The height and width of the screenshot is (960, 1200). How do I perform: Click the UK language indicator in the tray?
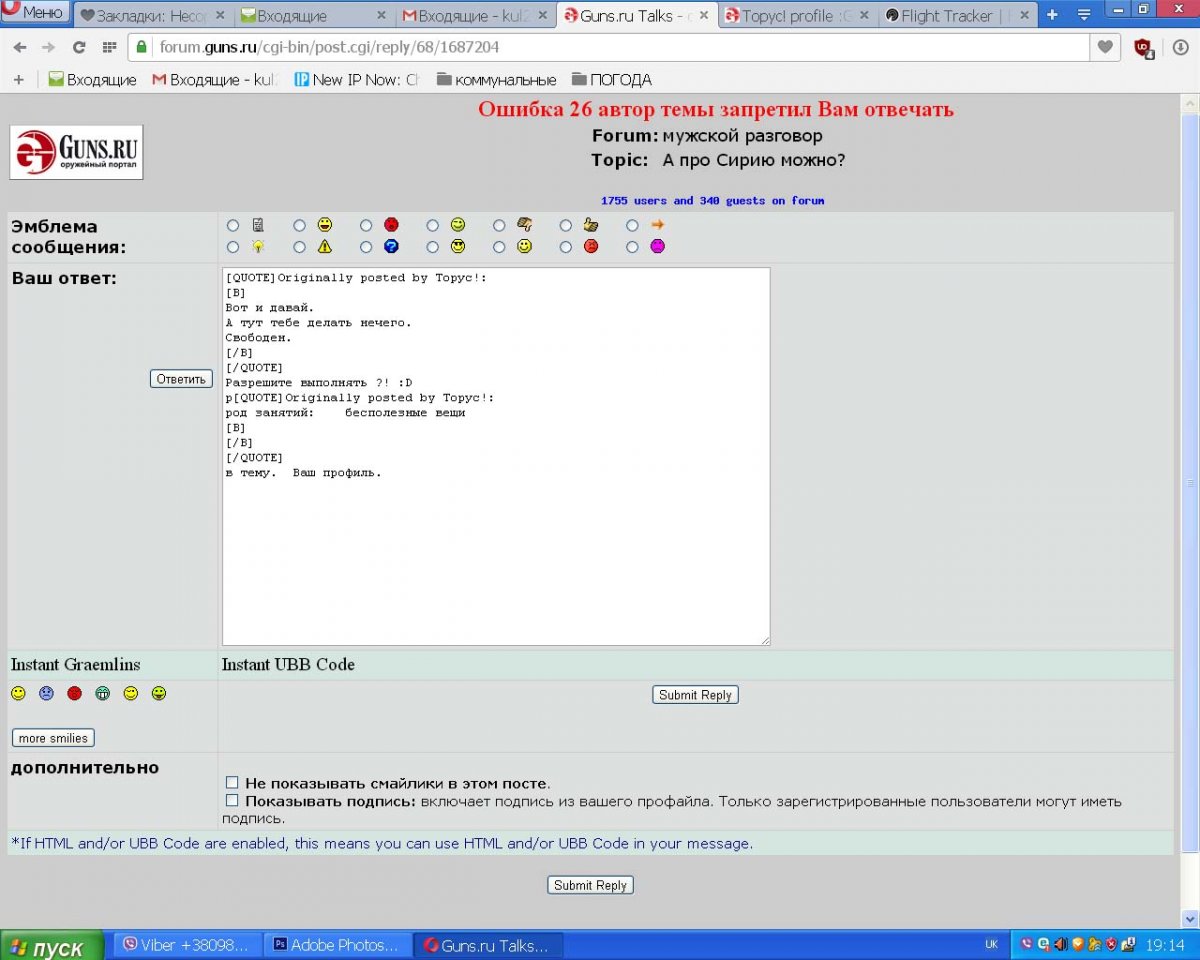(x=991, y=944)
